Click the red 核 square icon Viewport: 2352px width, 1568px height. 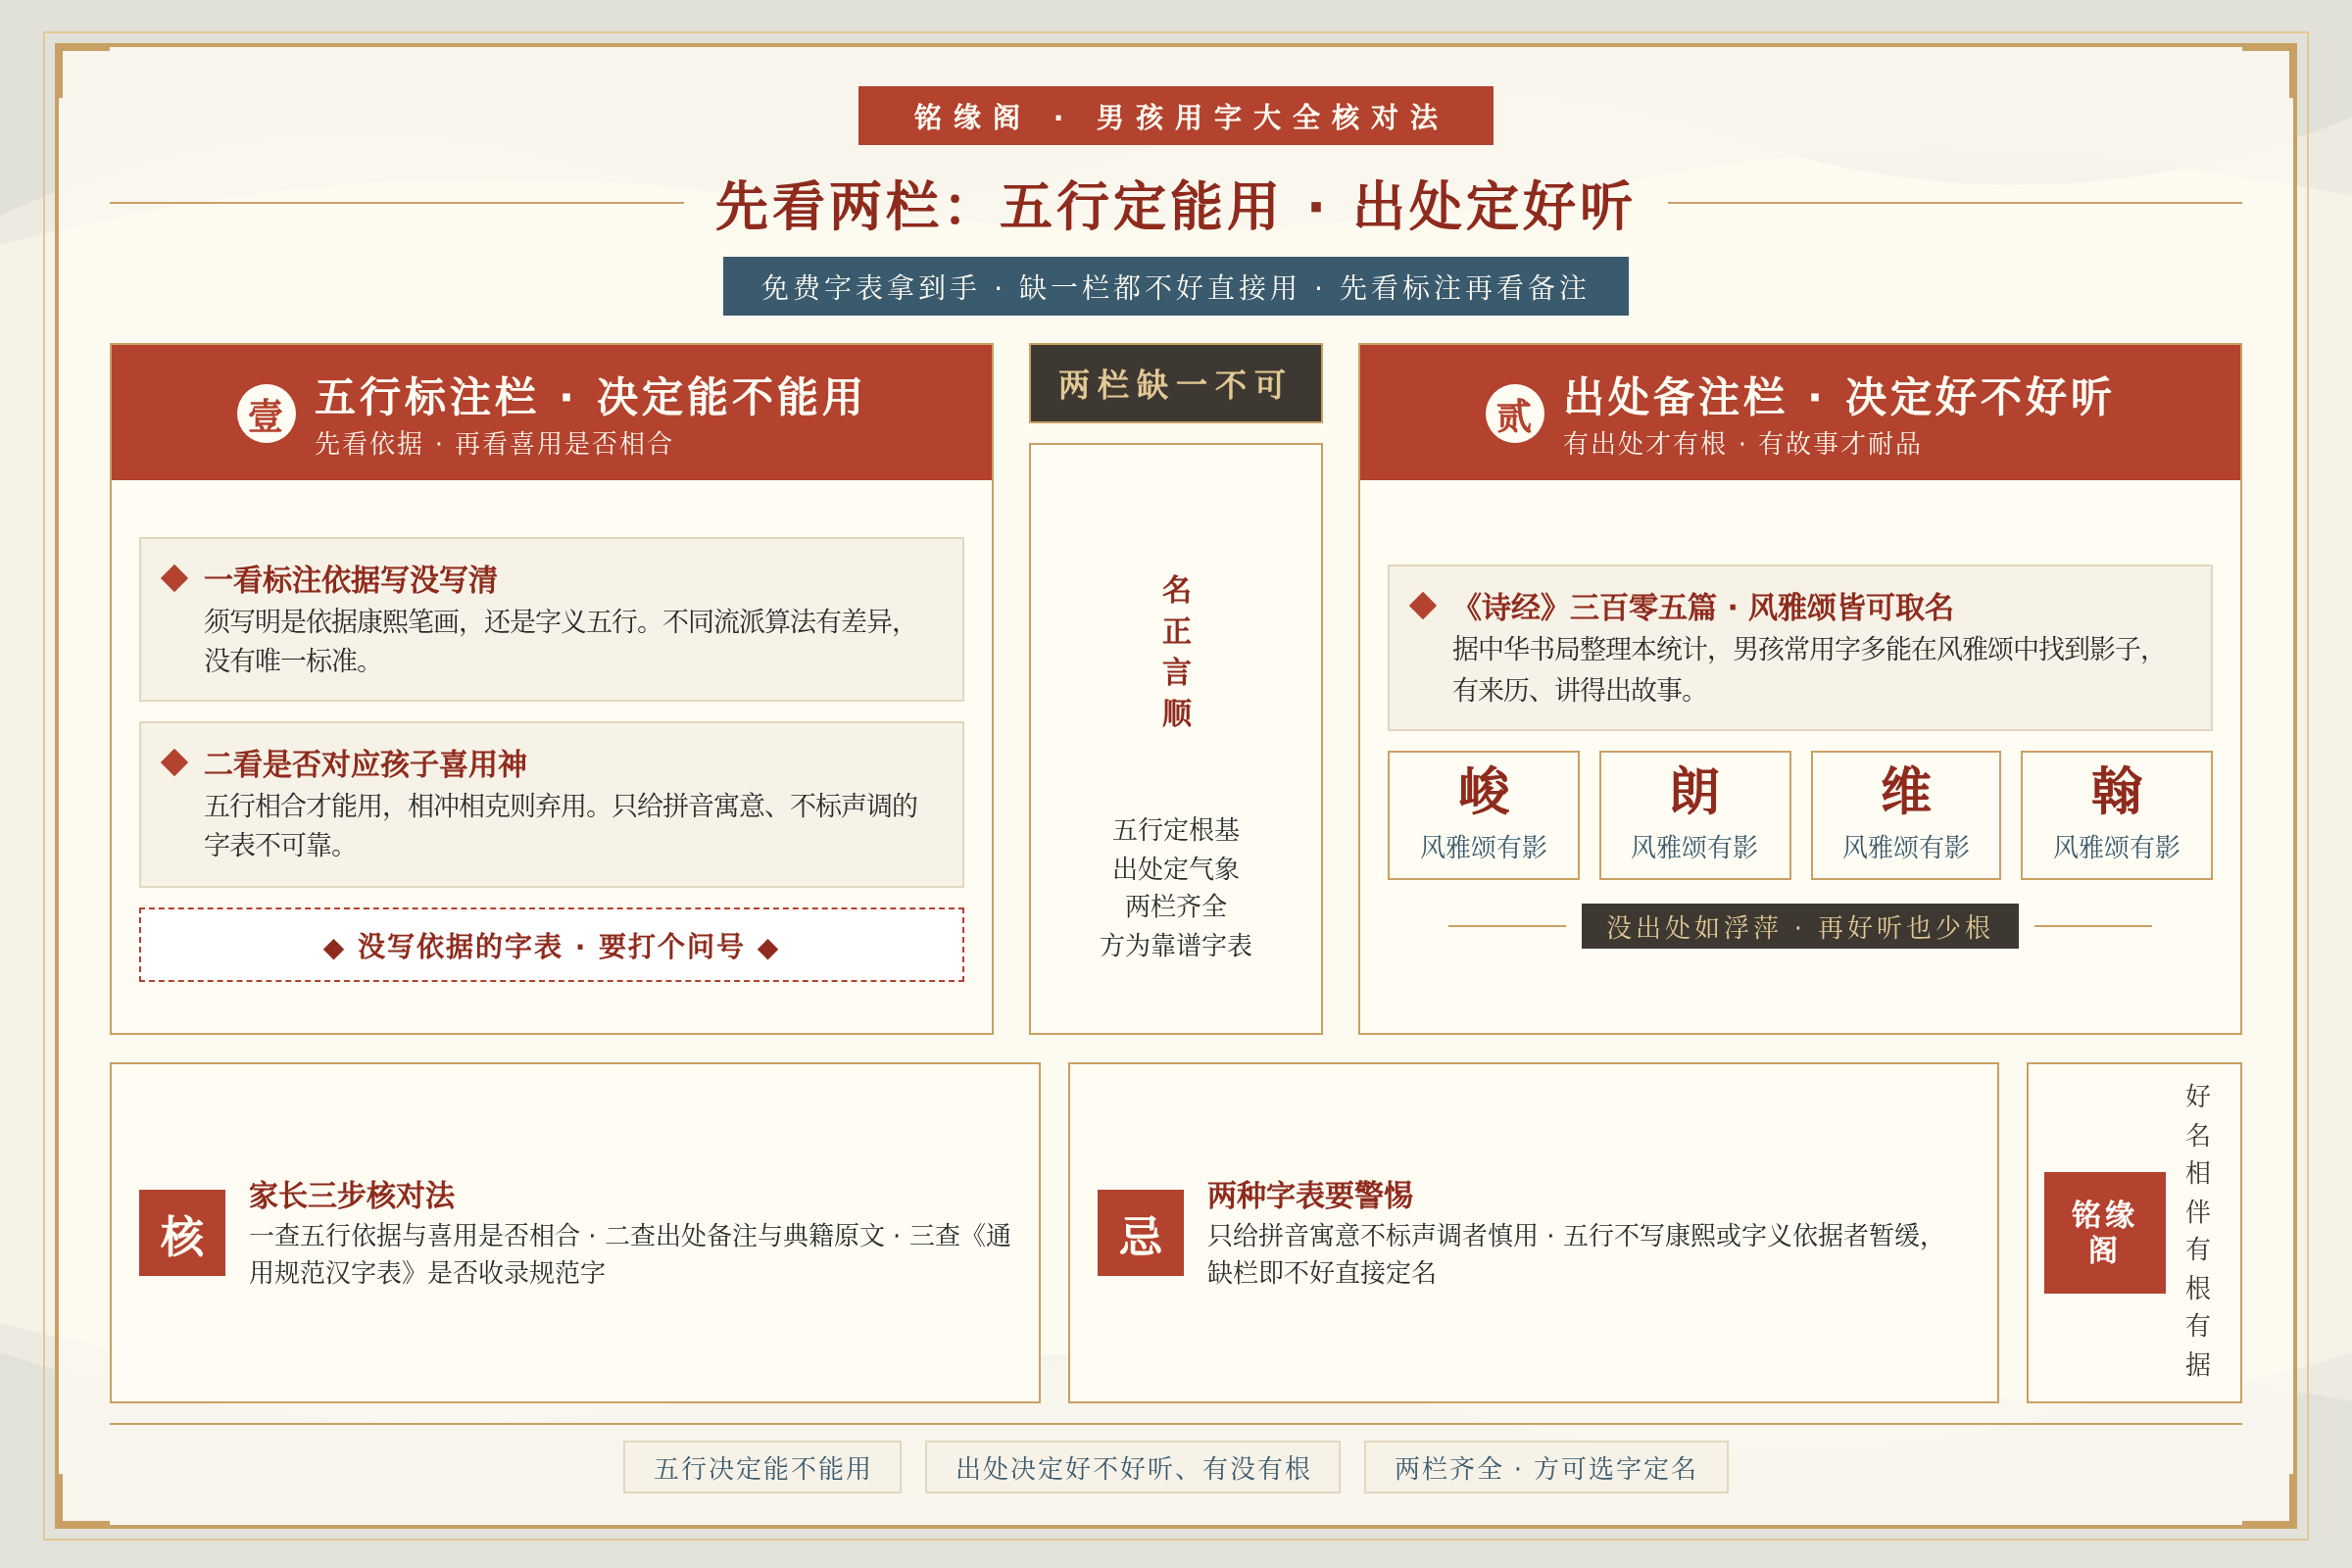[x=182, y=1233]
